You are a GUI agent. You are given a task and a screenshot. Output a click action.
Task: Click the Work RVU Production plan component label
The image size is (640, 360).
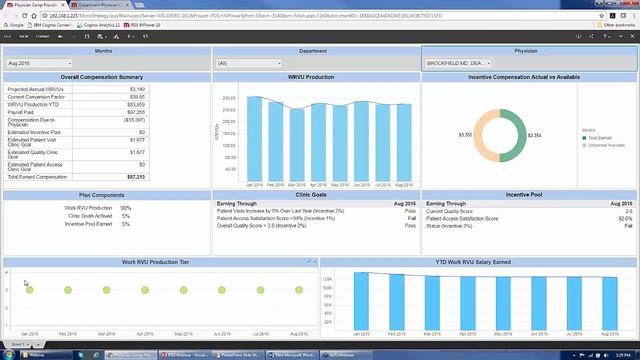pyautogui.click(x=88, y=208)
